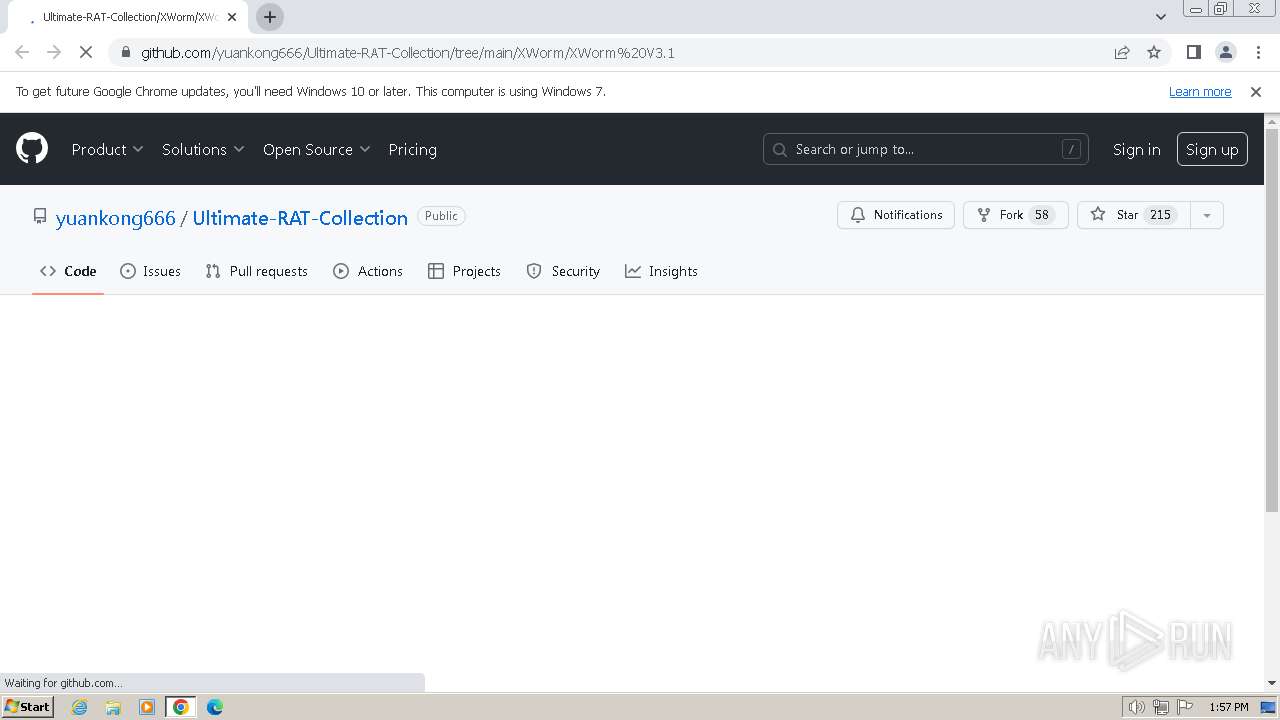This screenshot has height=720, width=1280.
Task: Click the address bar URL
Action: 407,53
